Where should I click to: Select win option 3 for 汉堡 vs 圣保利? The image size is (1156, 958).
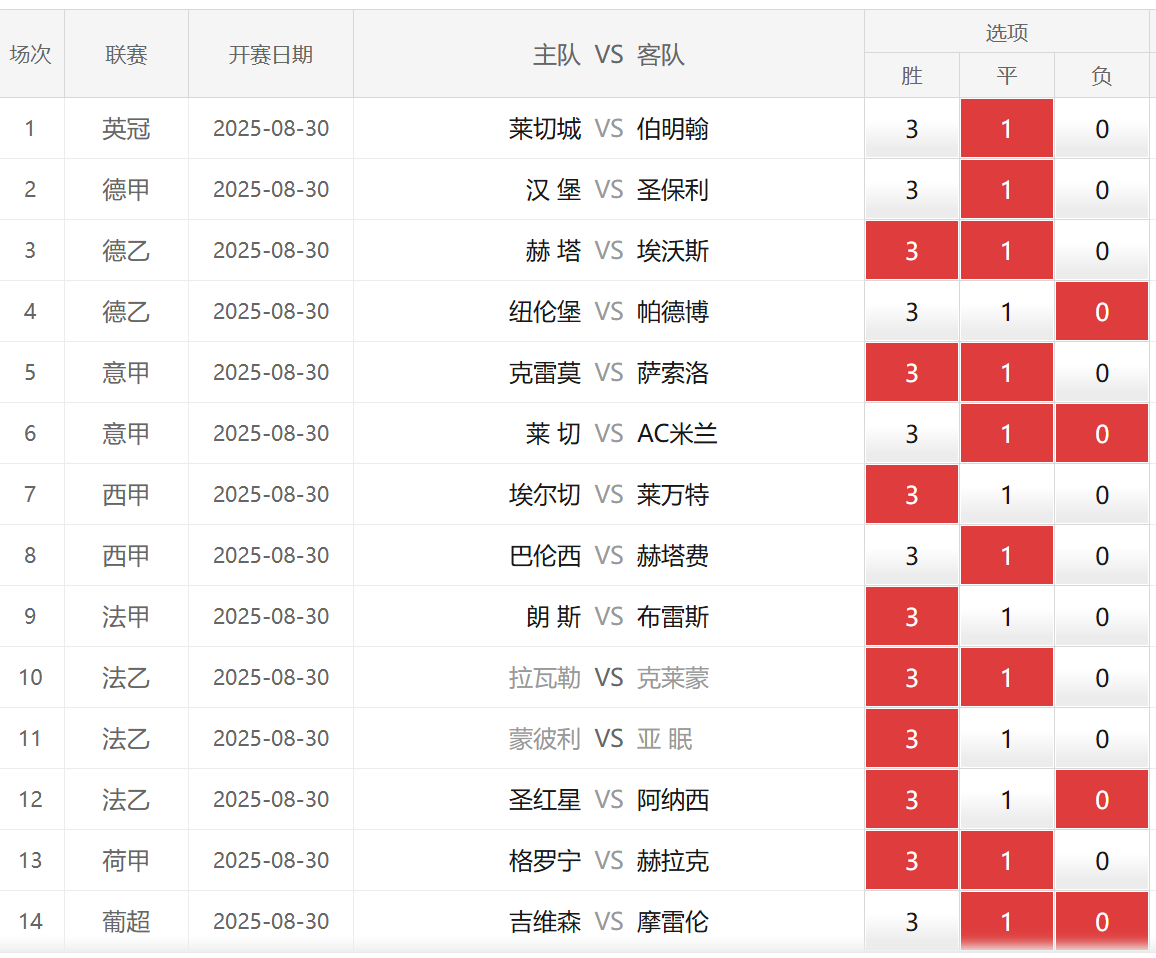coord(912,190)
